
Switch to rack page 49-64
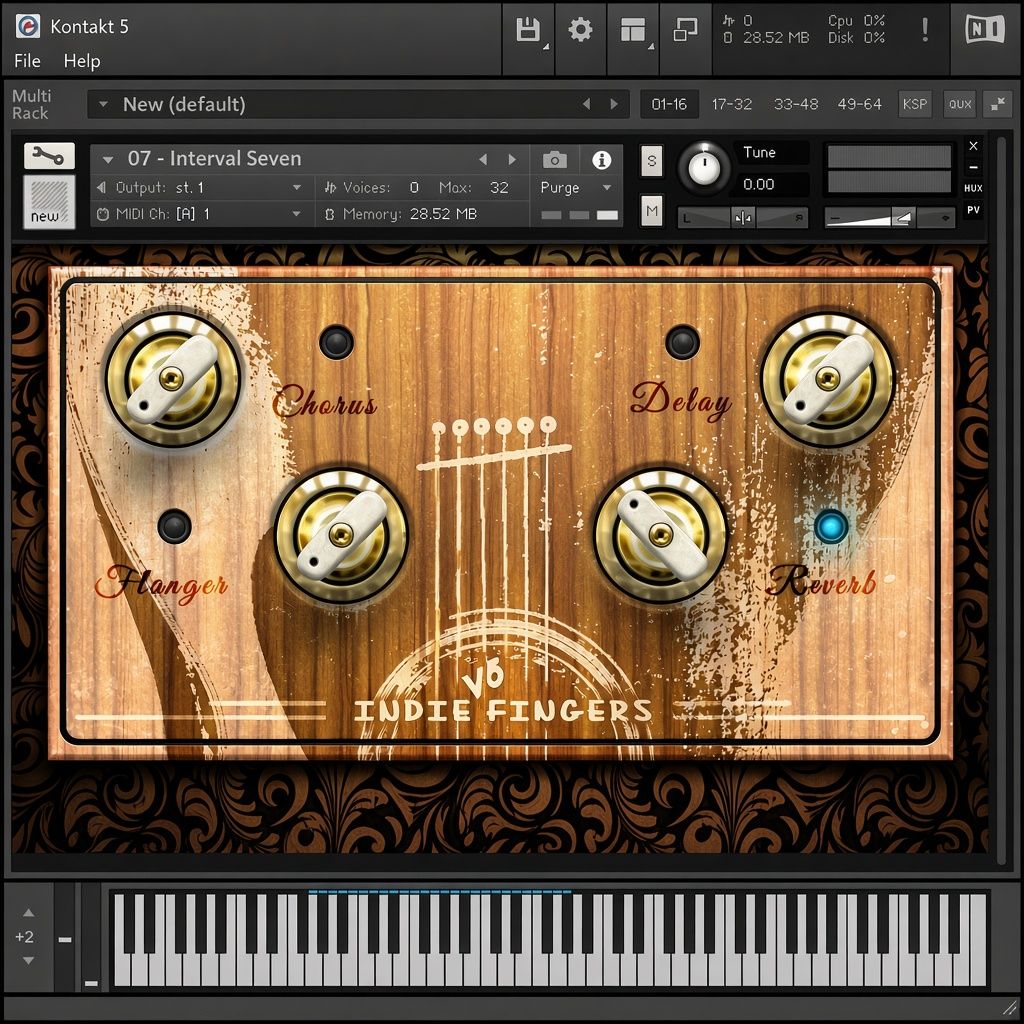click(x=859, y=104)
